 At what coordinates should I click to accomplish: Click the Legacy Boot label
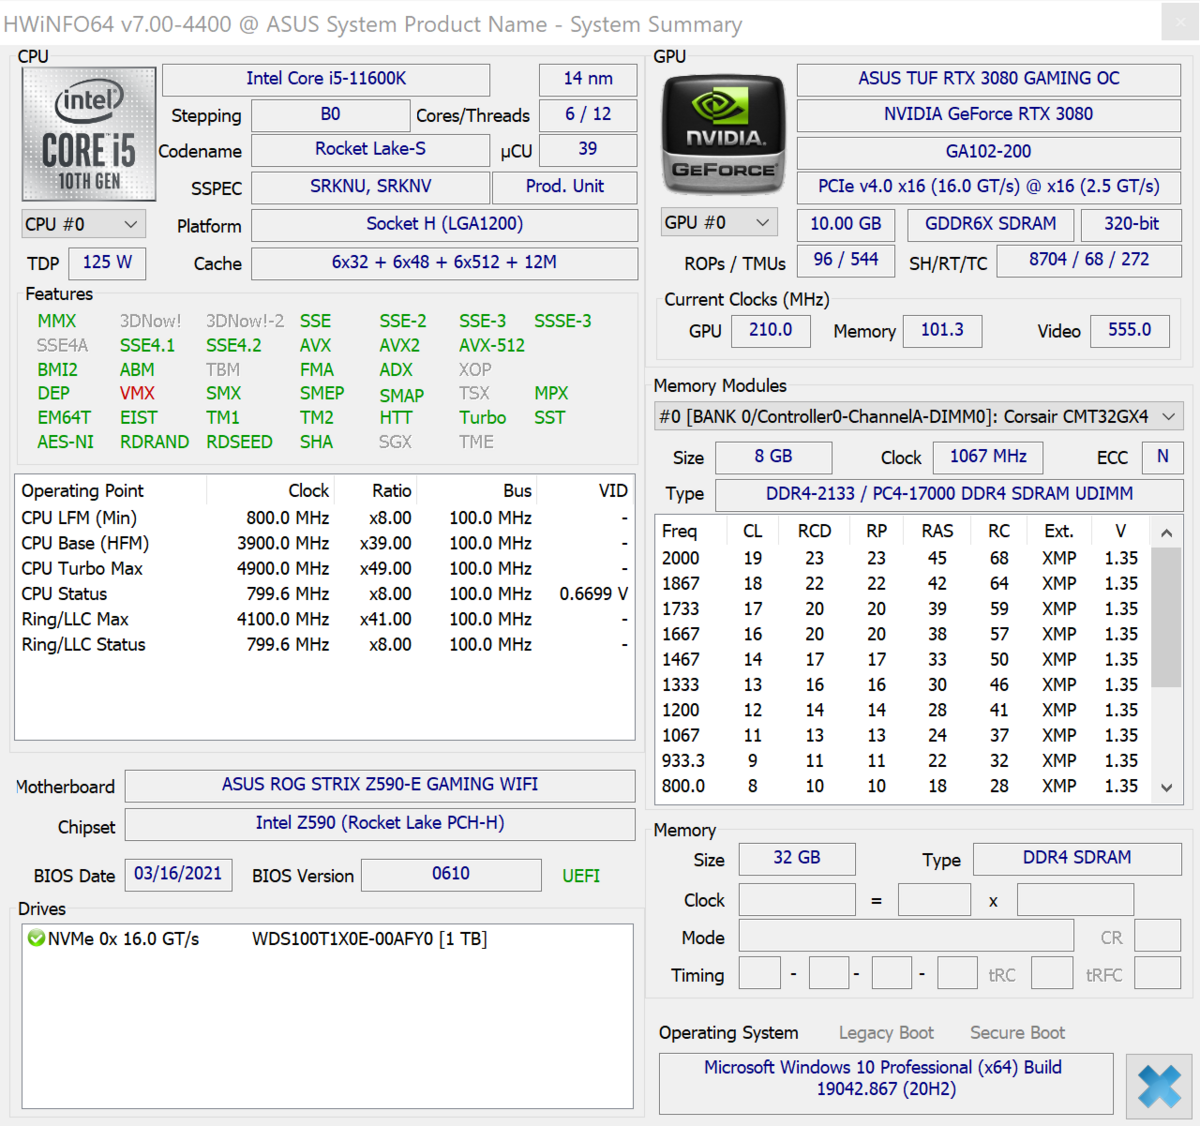pyautogui.click(x=886, y=1033)
